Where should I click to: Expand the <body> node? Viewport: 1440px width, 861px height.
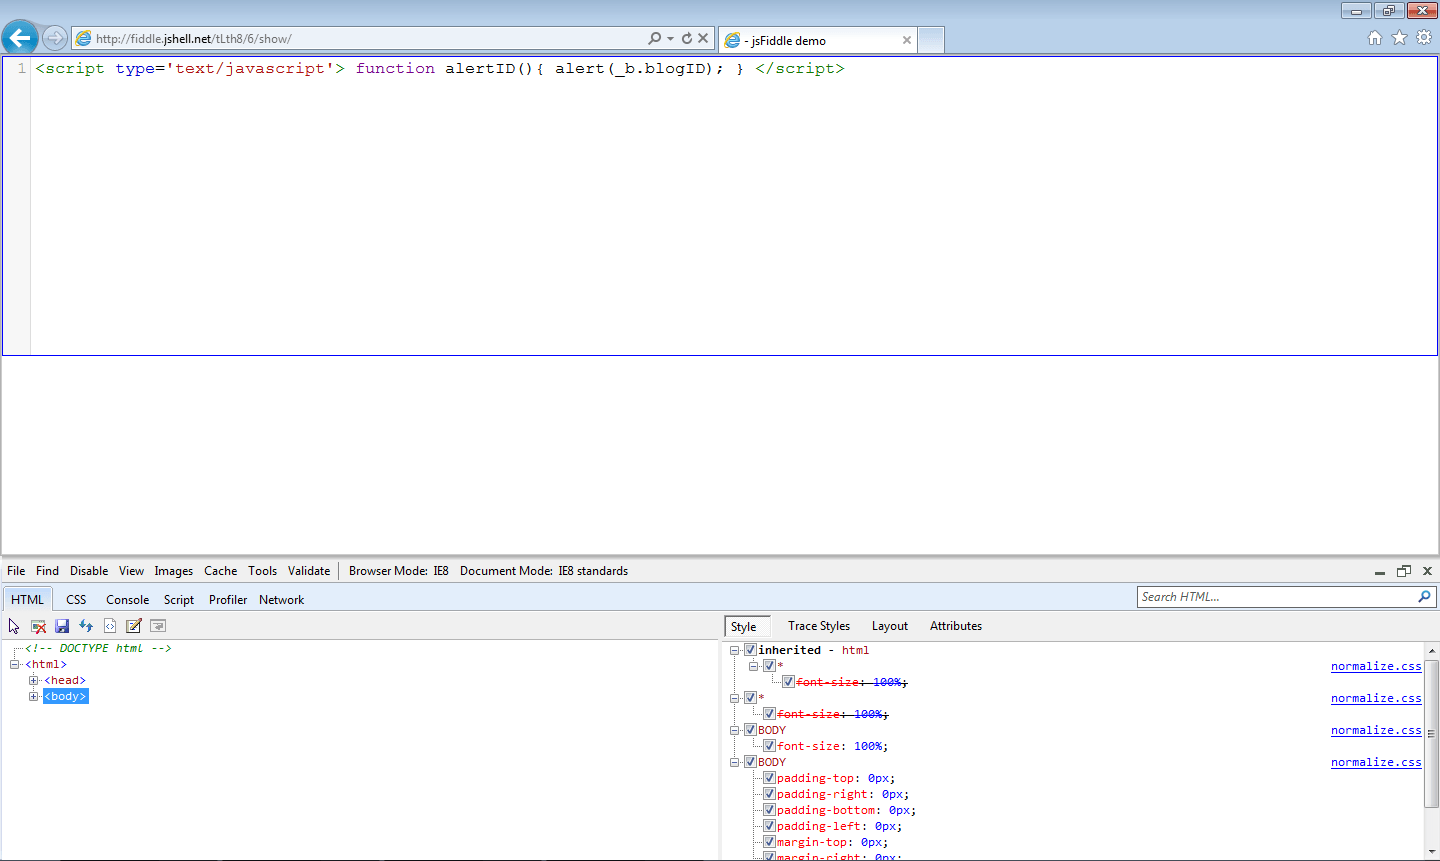[x=34, y=696]
